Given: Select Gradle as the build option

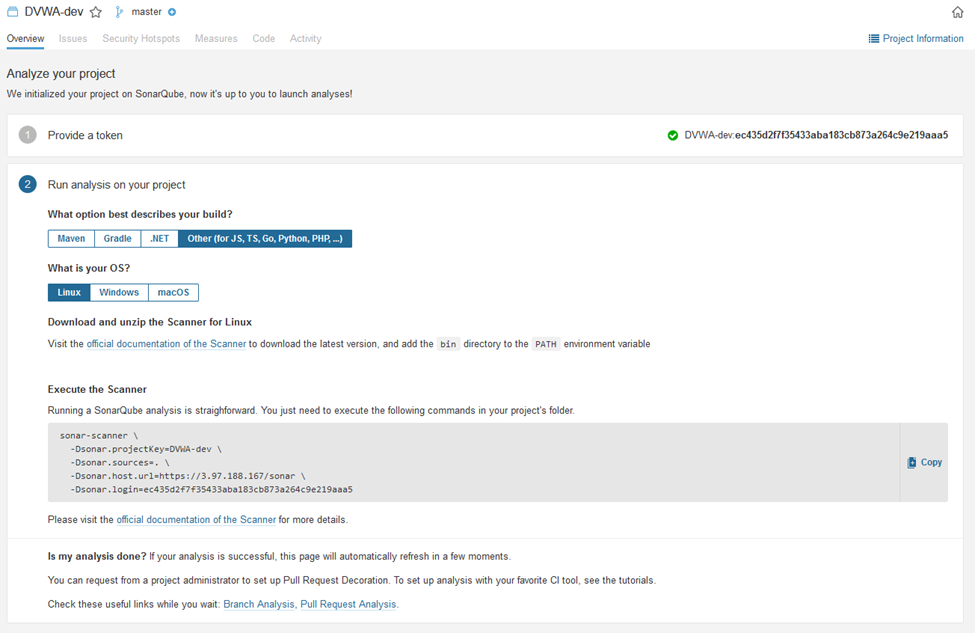Looking at the screenshot, I should (x=118, y=239).
